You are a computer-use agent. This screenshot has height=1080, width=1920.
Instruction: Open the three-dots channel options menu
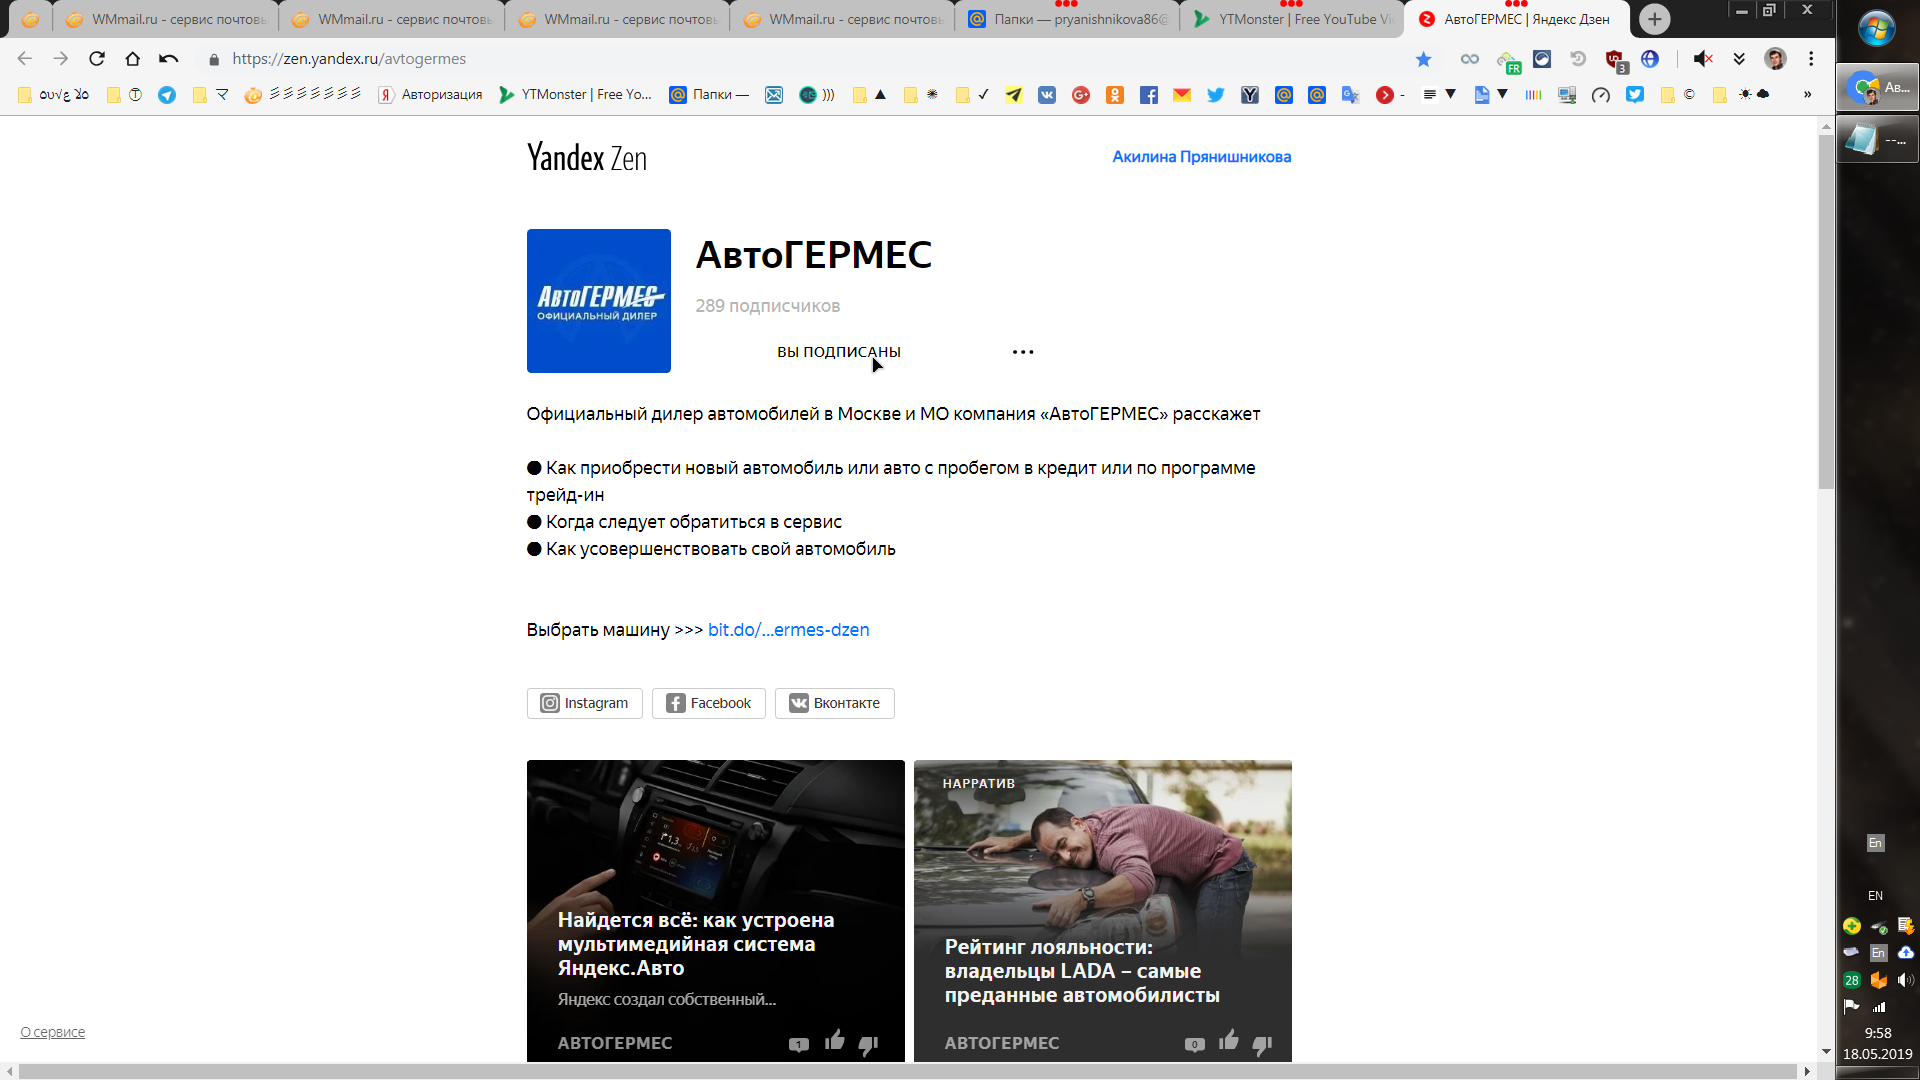tap(1022, 352)
